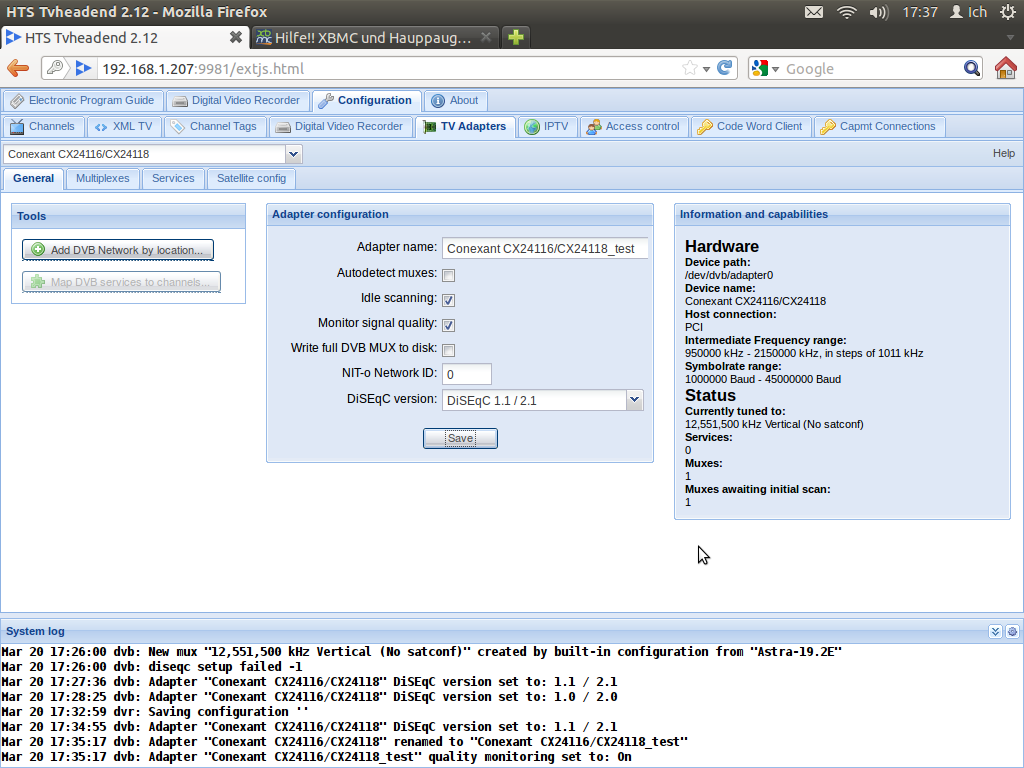Open the mail indicator in the system tray

tap(814, 12)
